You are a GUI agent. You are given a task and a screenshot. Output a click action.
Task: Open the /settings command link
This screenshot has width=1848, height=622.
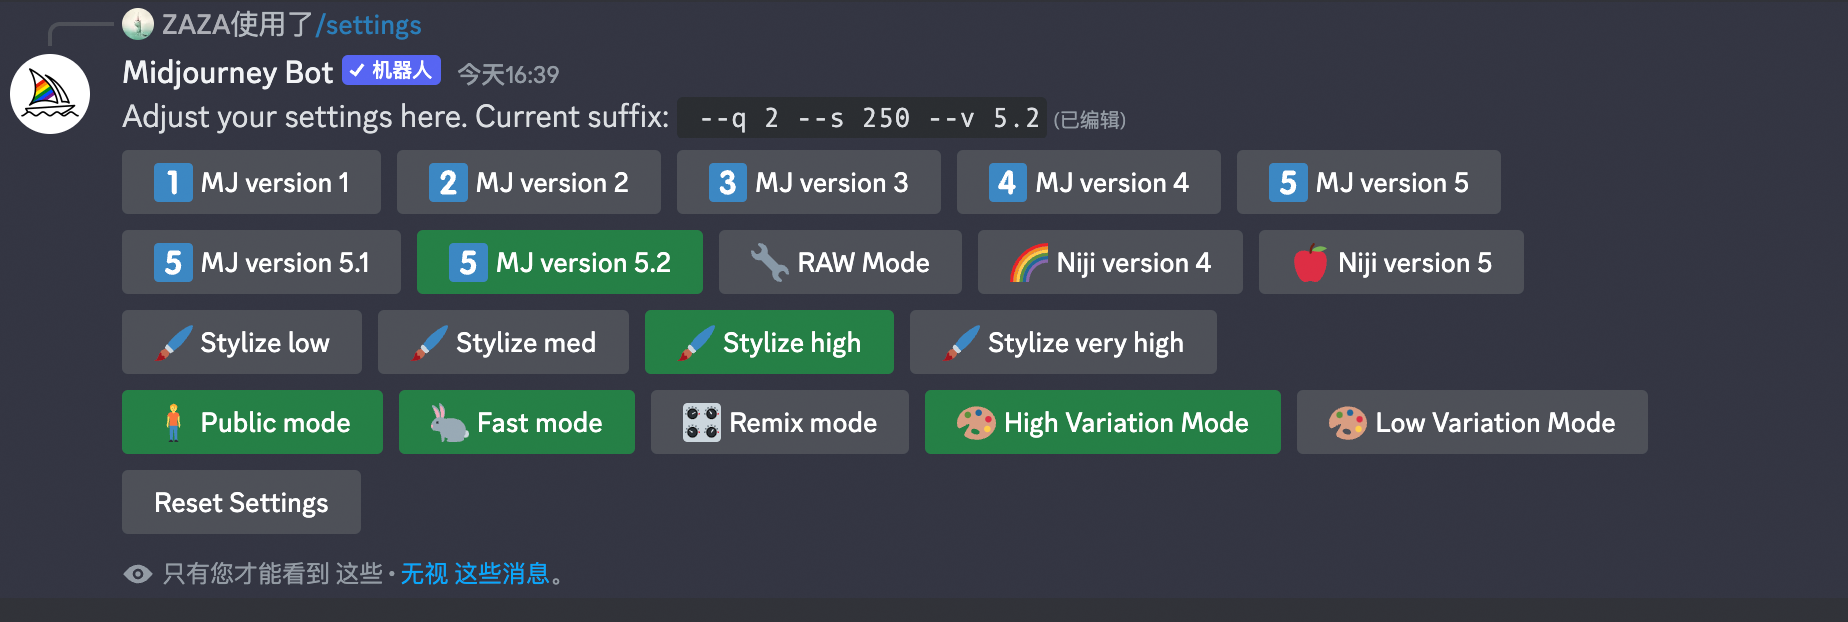click(368, 24)
